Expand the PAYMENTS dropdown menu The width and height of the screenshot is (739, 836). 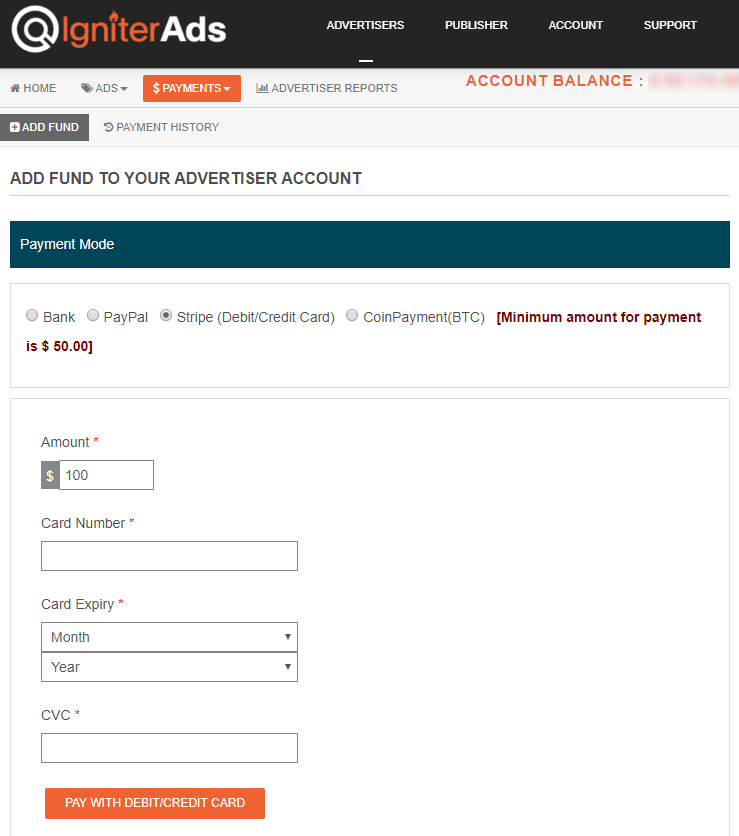(x=192, y=88)
